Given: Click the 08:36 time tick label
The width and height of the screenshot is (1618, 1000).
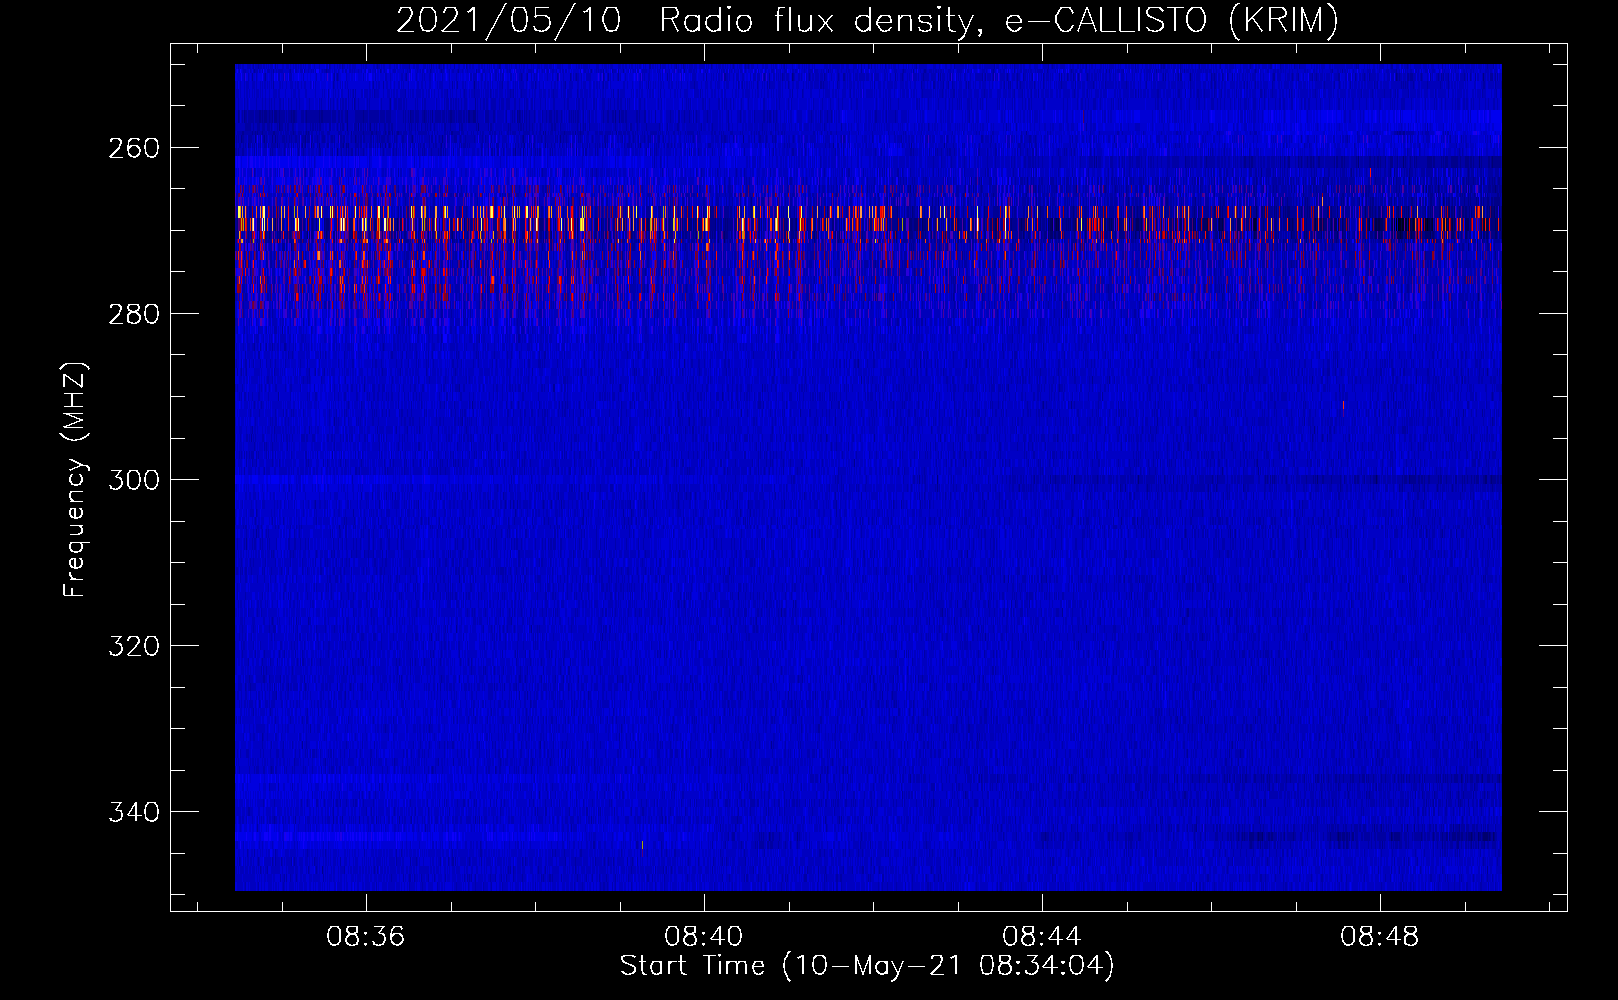Looking at the screenshot, I should point(366,937).
